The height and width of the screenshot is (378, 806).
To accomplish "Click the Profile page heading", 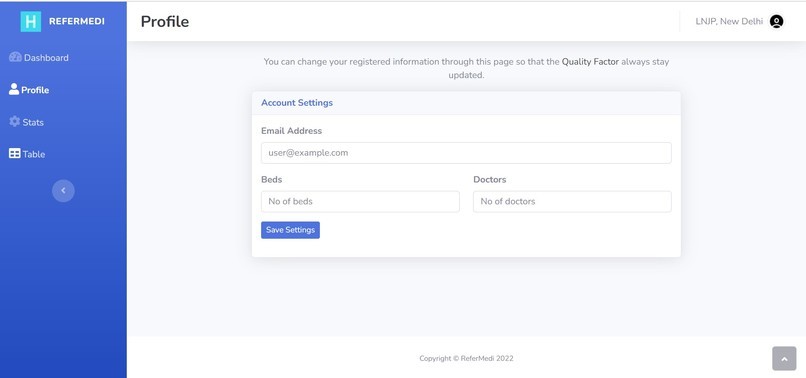I will (165, 22).
